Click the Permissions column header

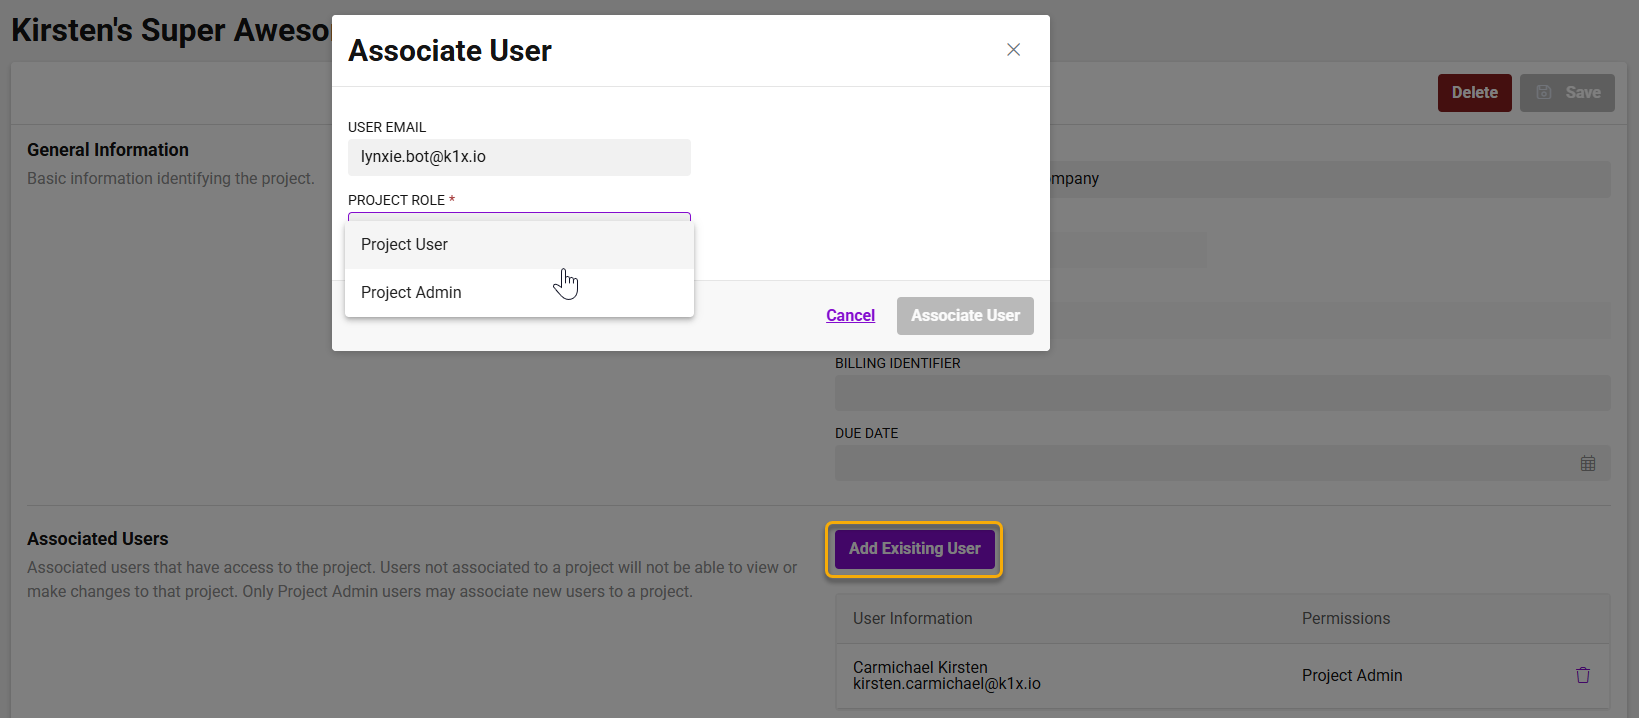[x=1345, y=619]
